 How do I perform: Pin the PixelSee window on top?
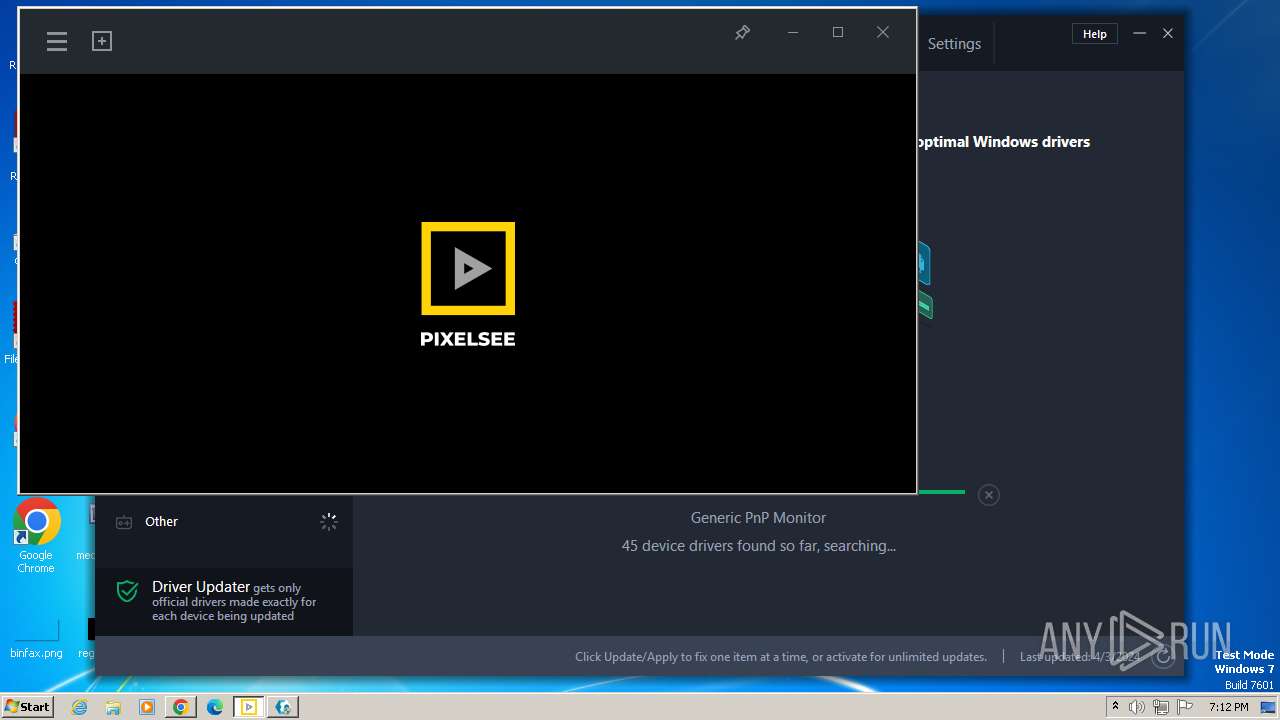[742, 33]
